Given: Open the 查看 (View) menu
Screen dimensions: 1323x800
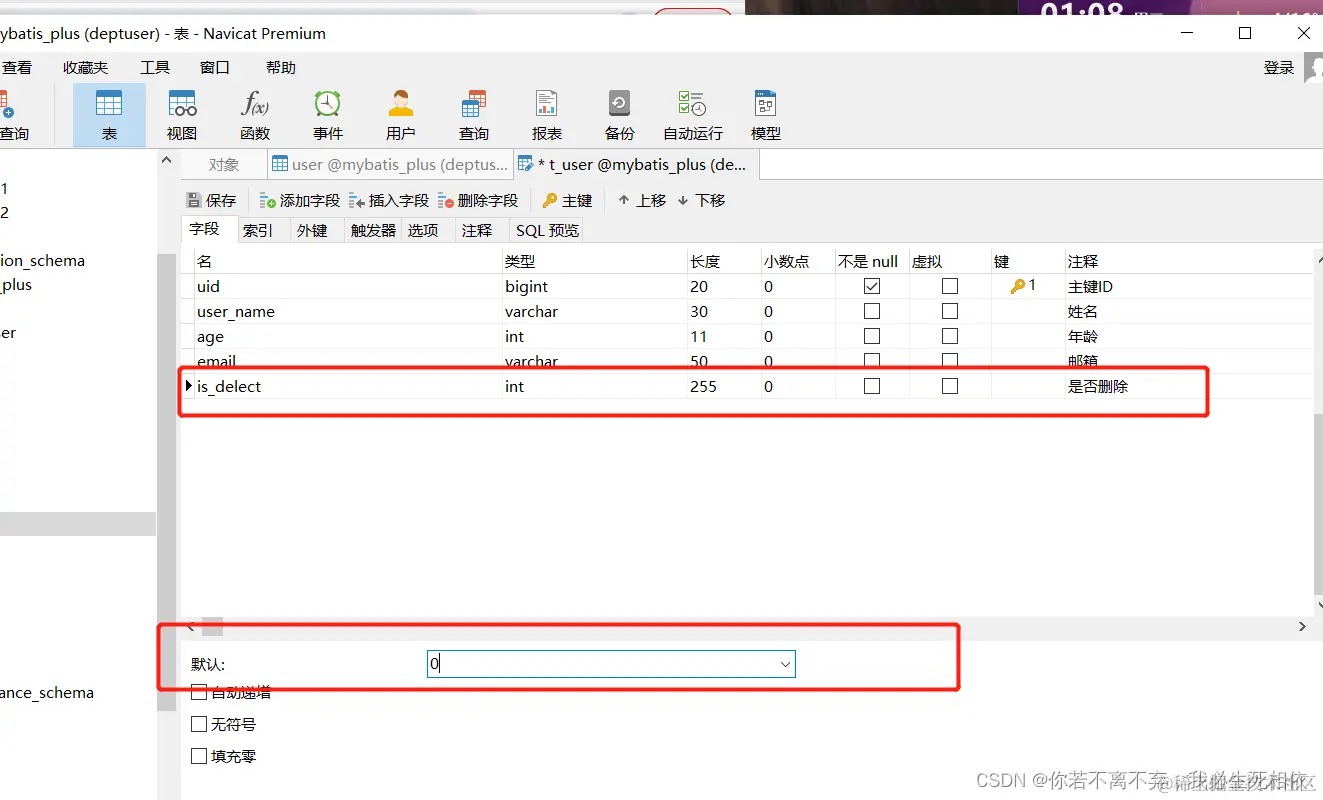Looking at the screenshot, I should pos(17,67).
